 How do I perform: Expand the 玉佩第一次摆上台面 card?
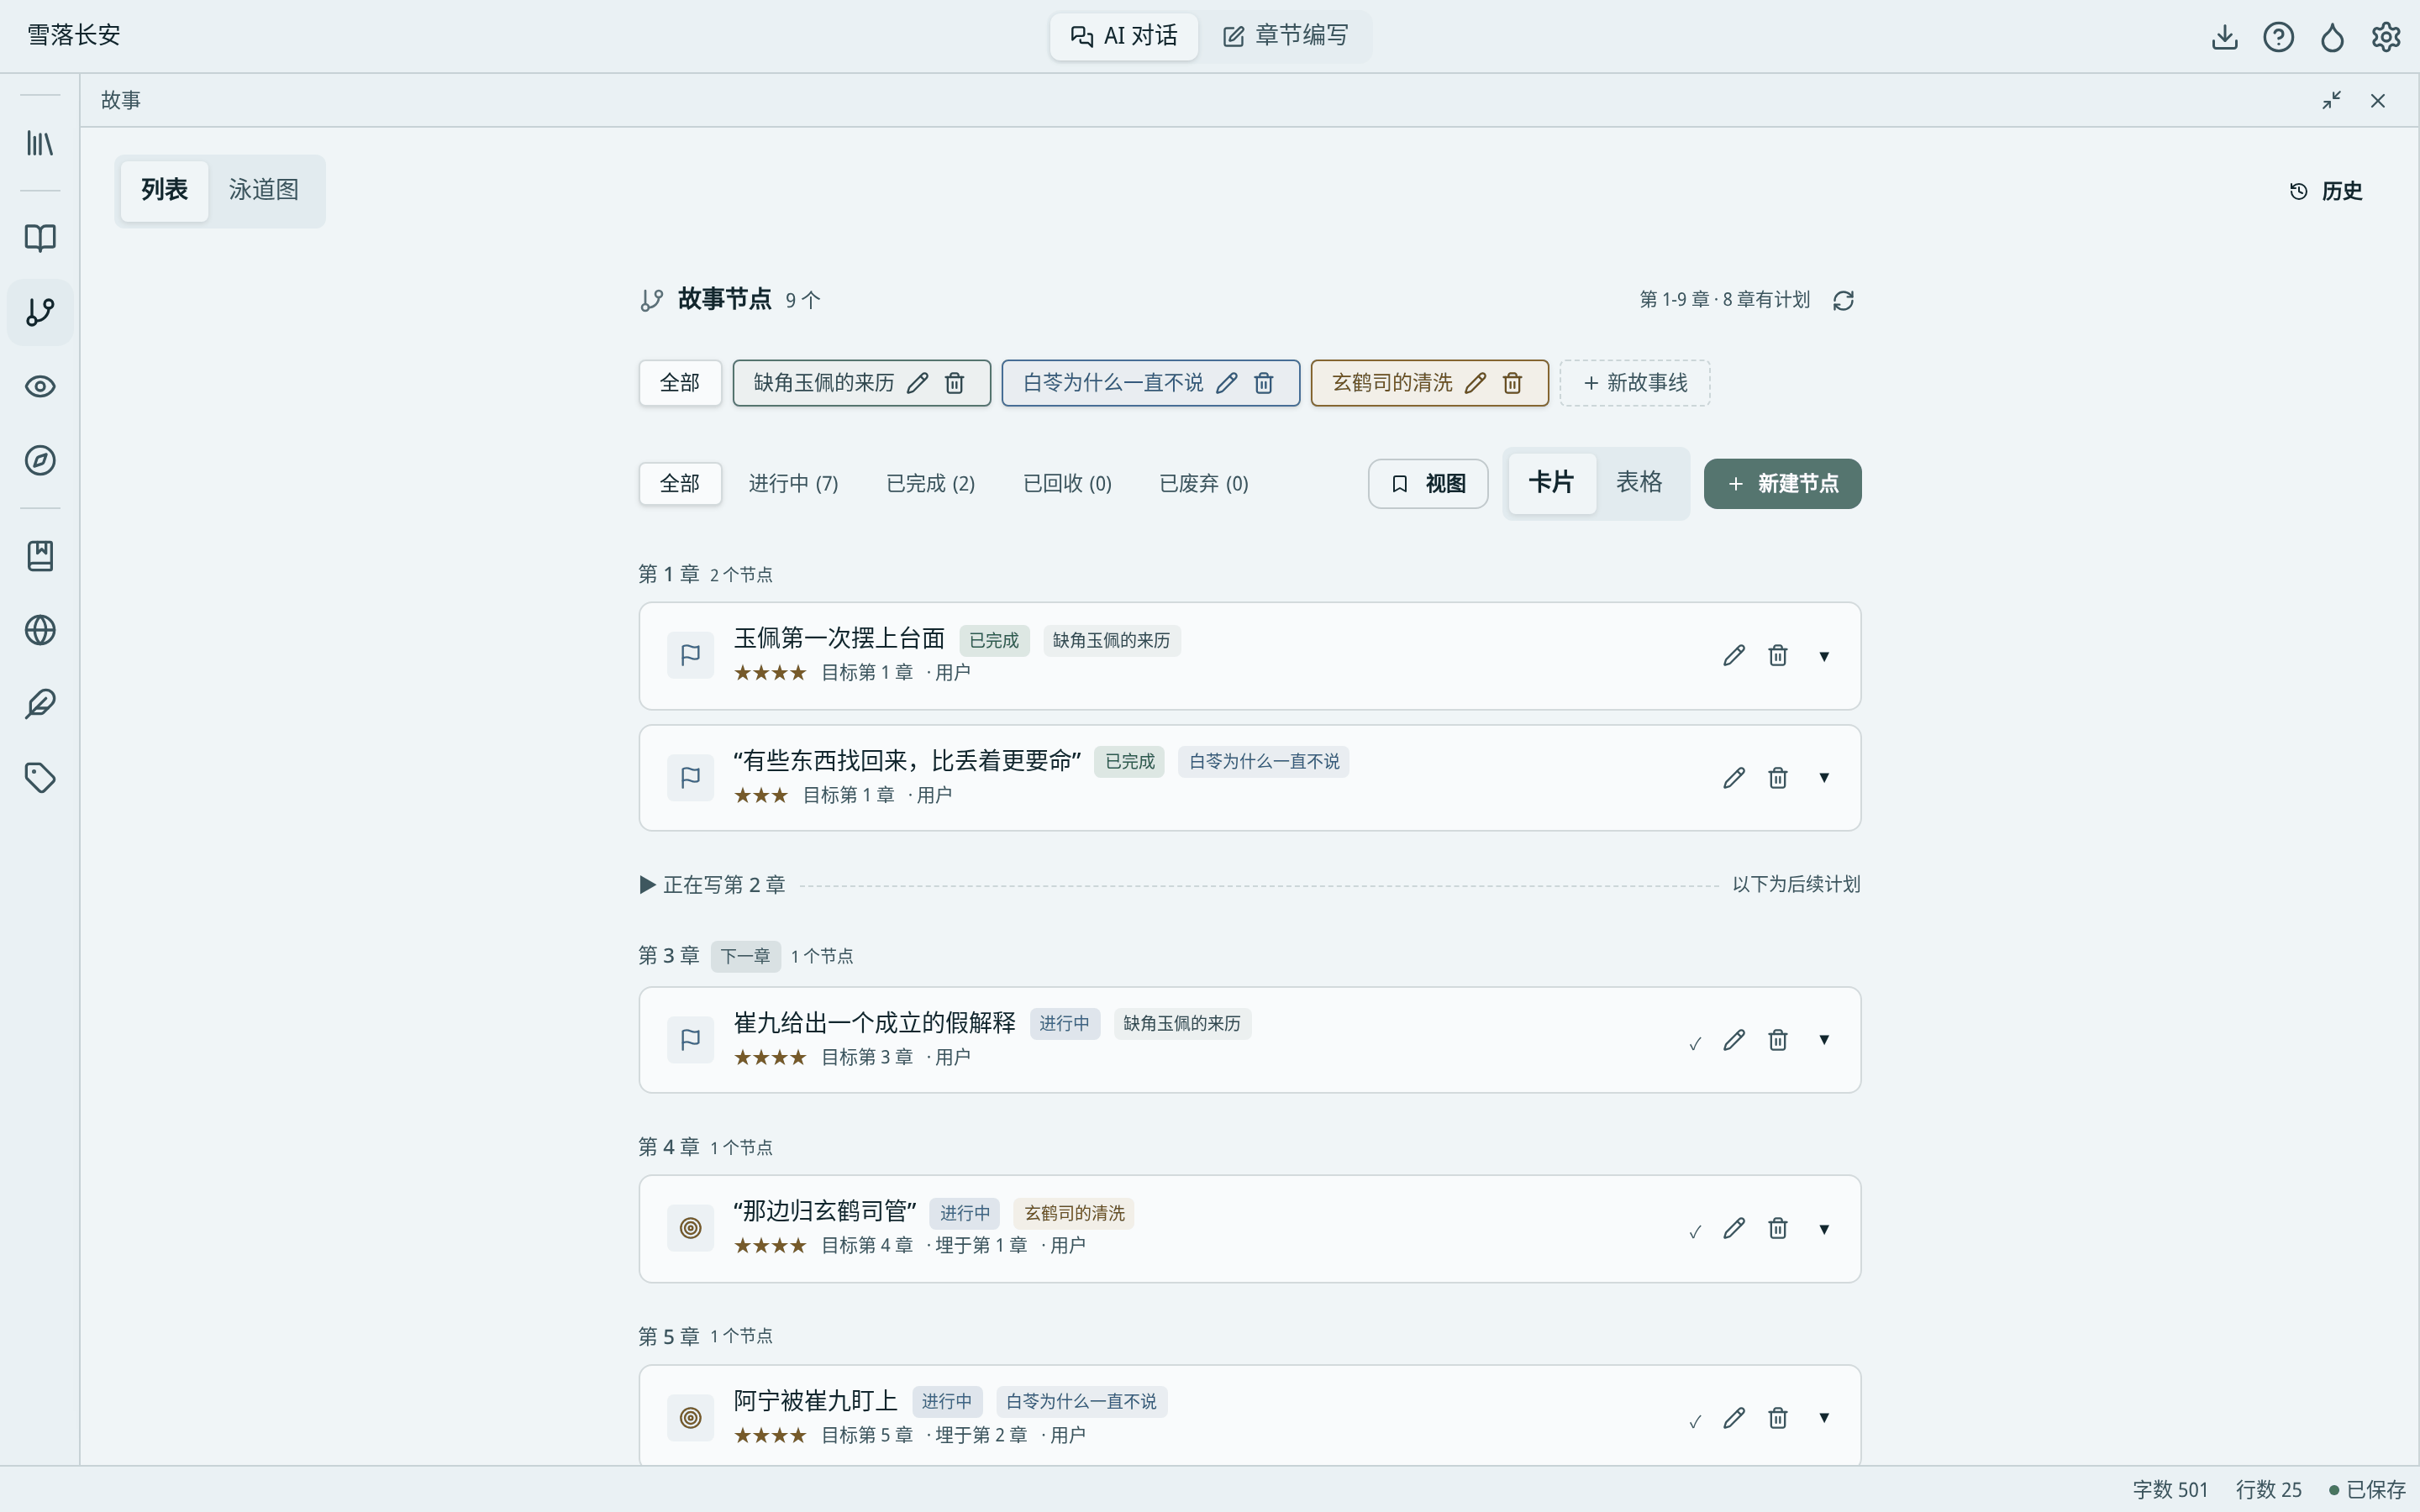[1824, 656]
